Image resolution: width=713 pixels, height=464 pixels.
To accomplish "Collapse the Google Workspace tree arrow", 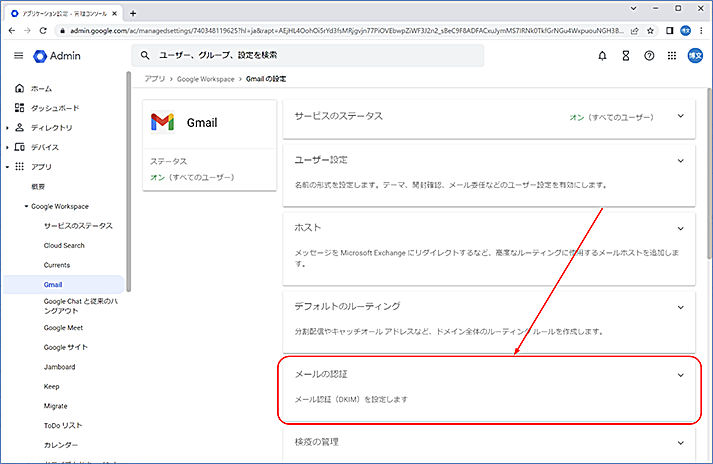I will 26,207.
